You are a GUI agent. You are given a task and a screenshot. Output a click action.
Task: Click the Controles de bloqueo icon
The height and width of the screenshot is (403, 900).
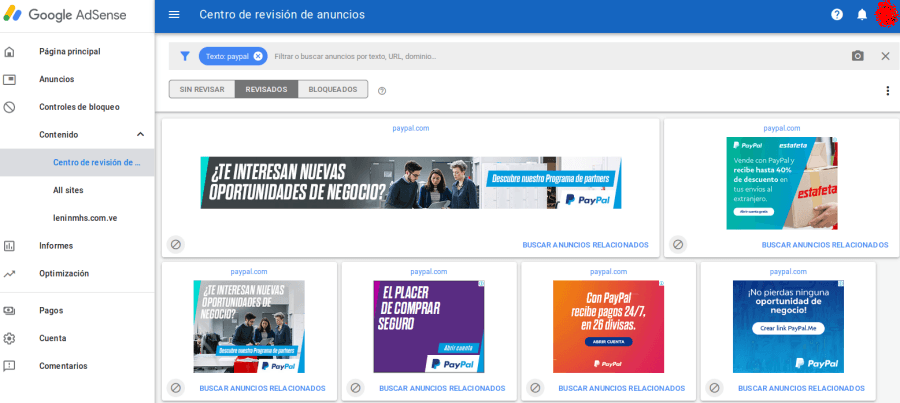click(x=9, y=107)
